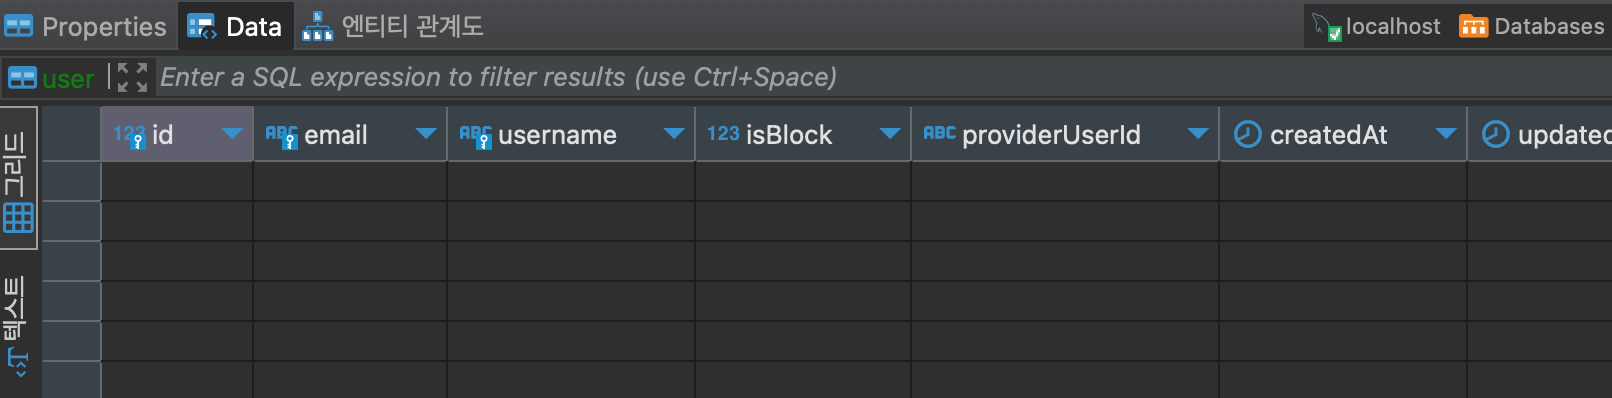Open the isBlock column filter dropdown
Screen dimensions: 1612x398
[890, 134]
